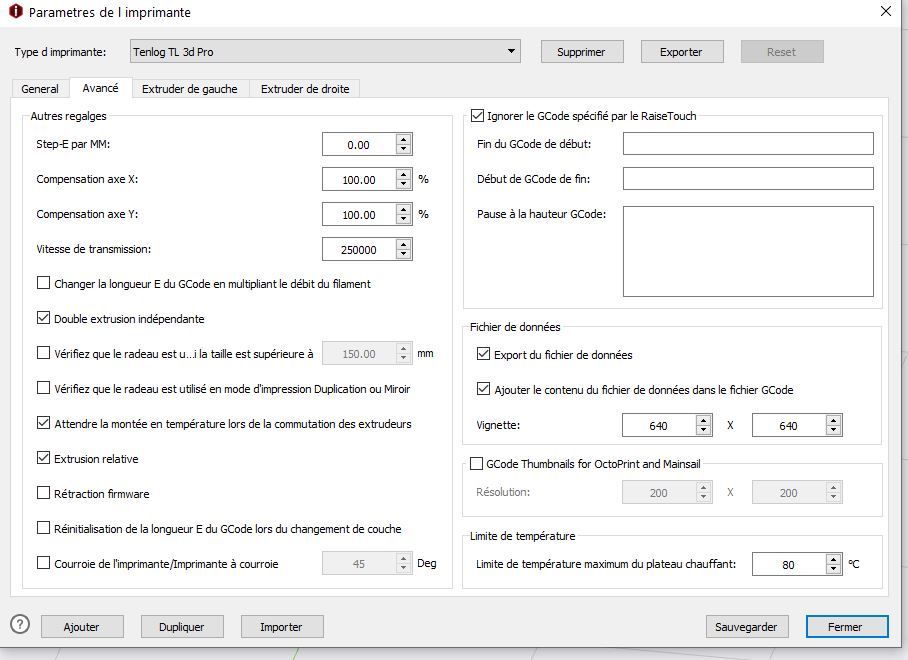Select the Avancé tab
The height and width of the screenshot is (660, 908).
tap(100, 88)
